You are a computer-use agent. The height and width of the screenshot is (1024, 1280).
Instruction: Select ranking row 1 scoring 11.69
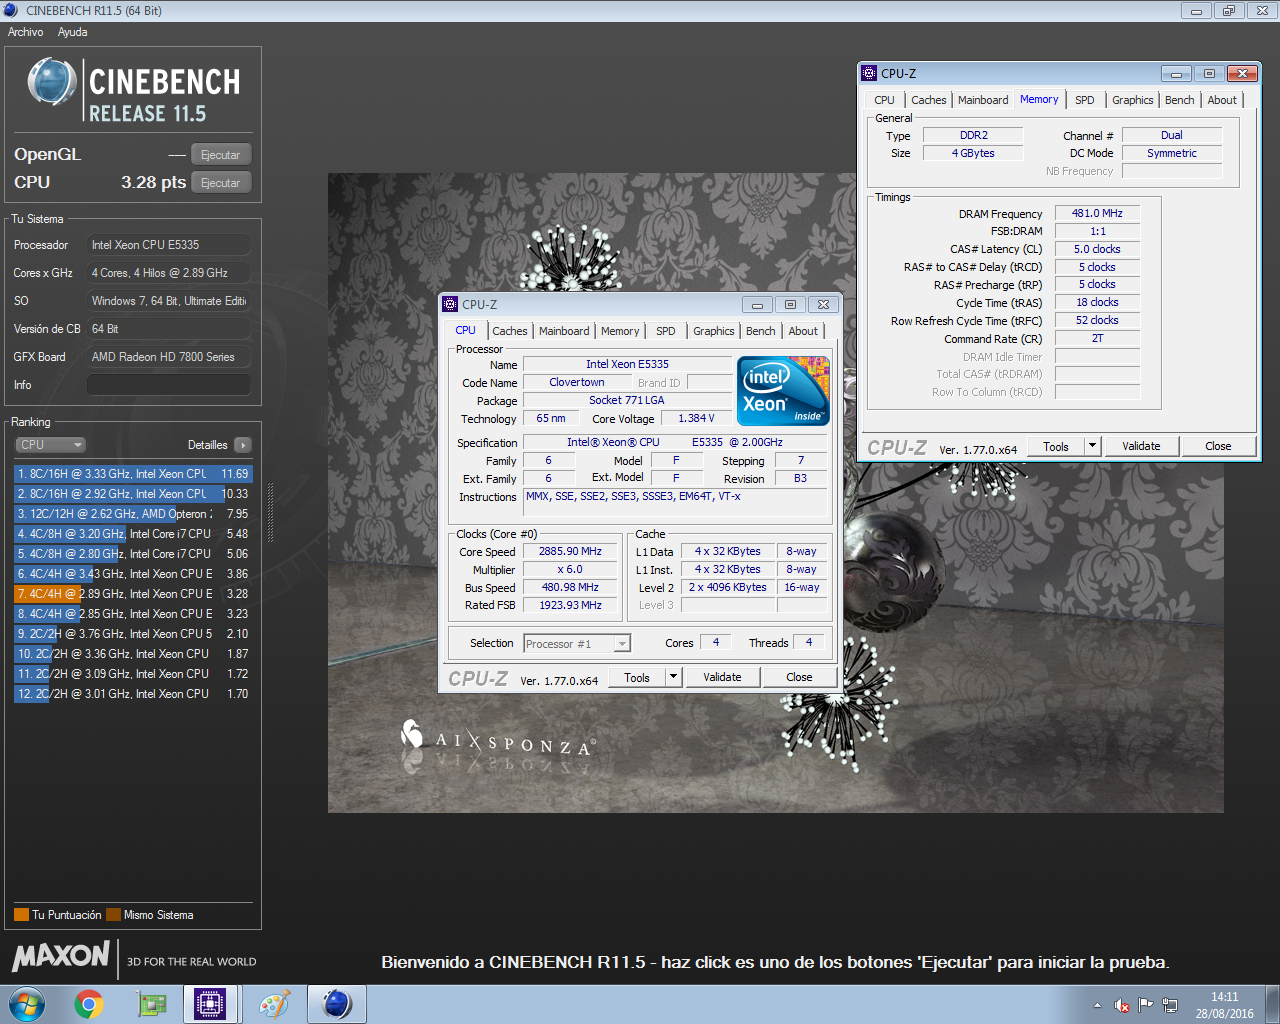click(132, 474)
